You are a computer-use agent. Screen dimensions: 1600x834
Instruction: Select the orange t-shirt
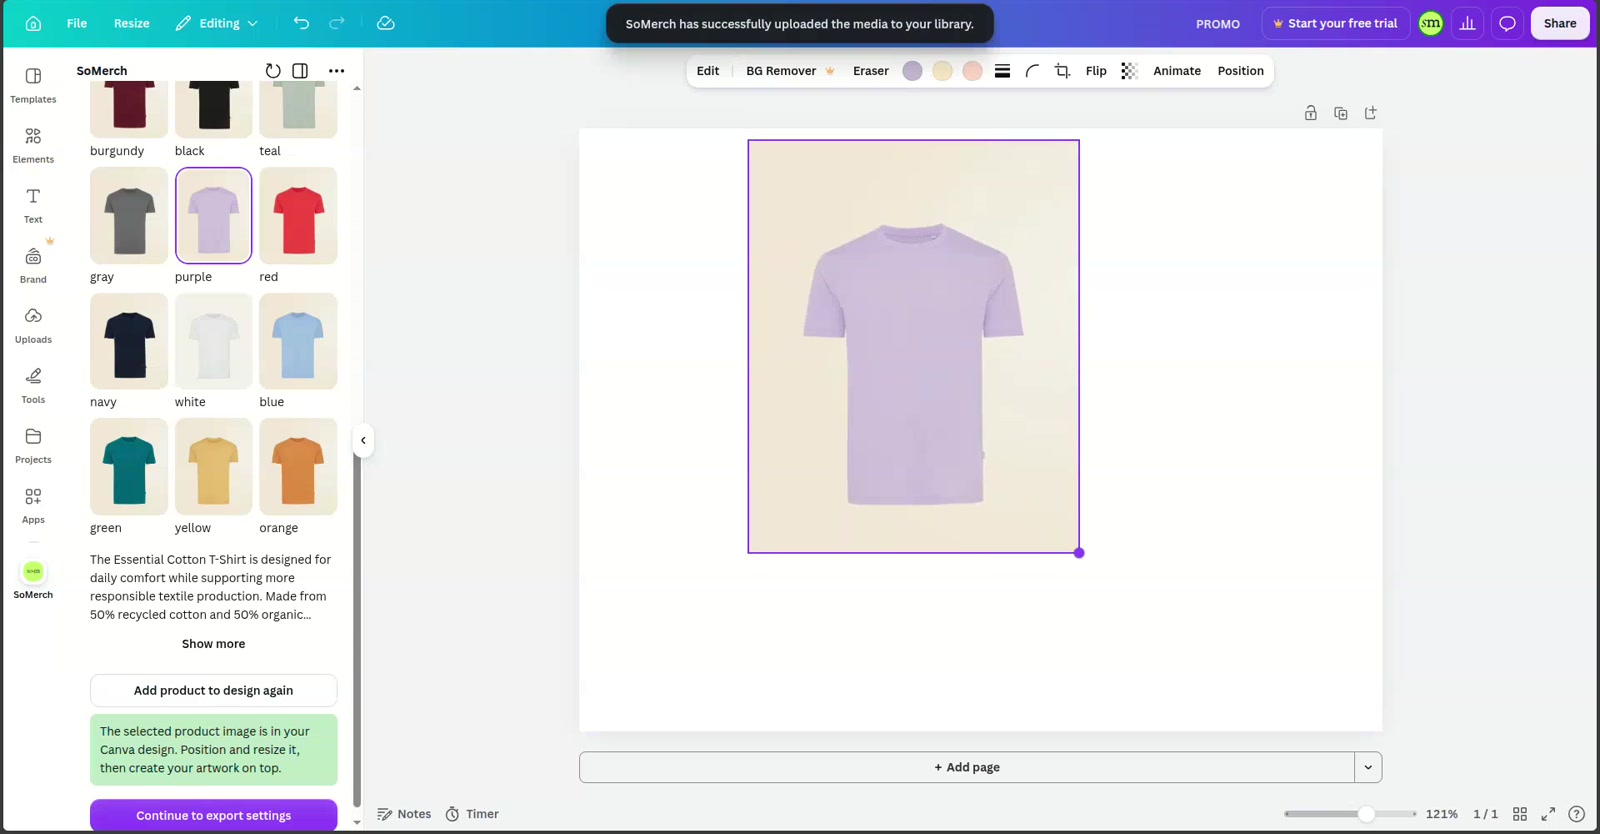coord(298,467)
